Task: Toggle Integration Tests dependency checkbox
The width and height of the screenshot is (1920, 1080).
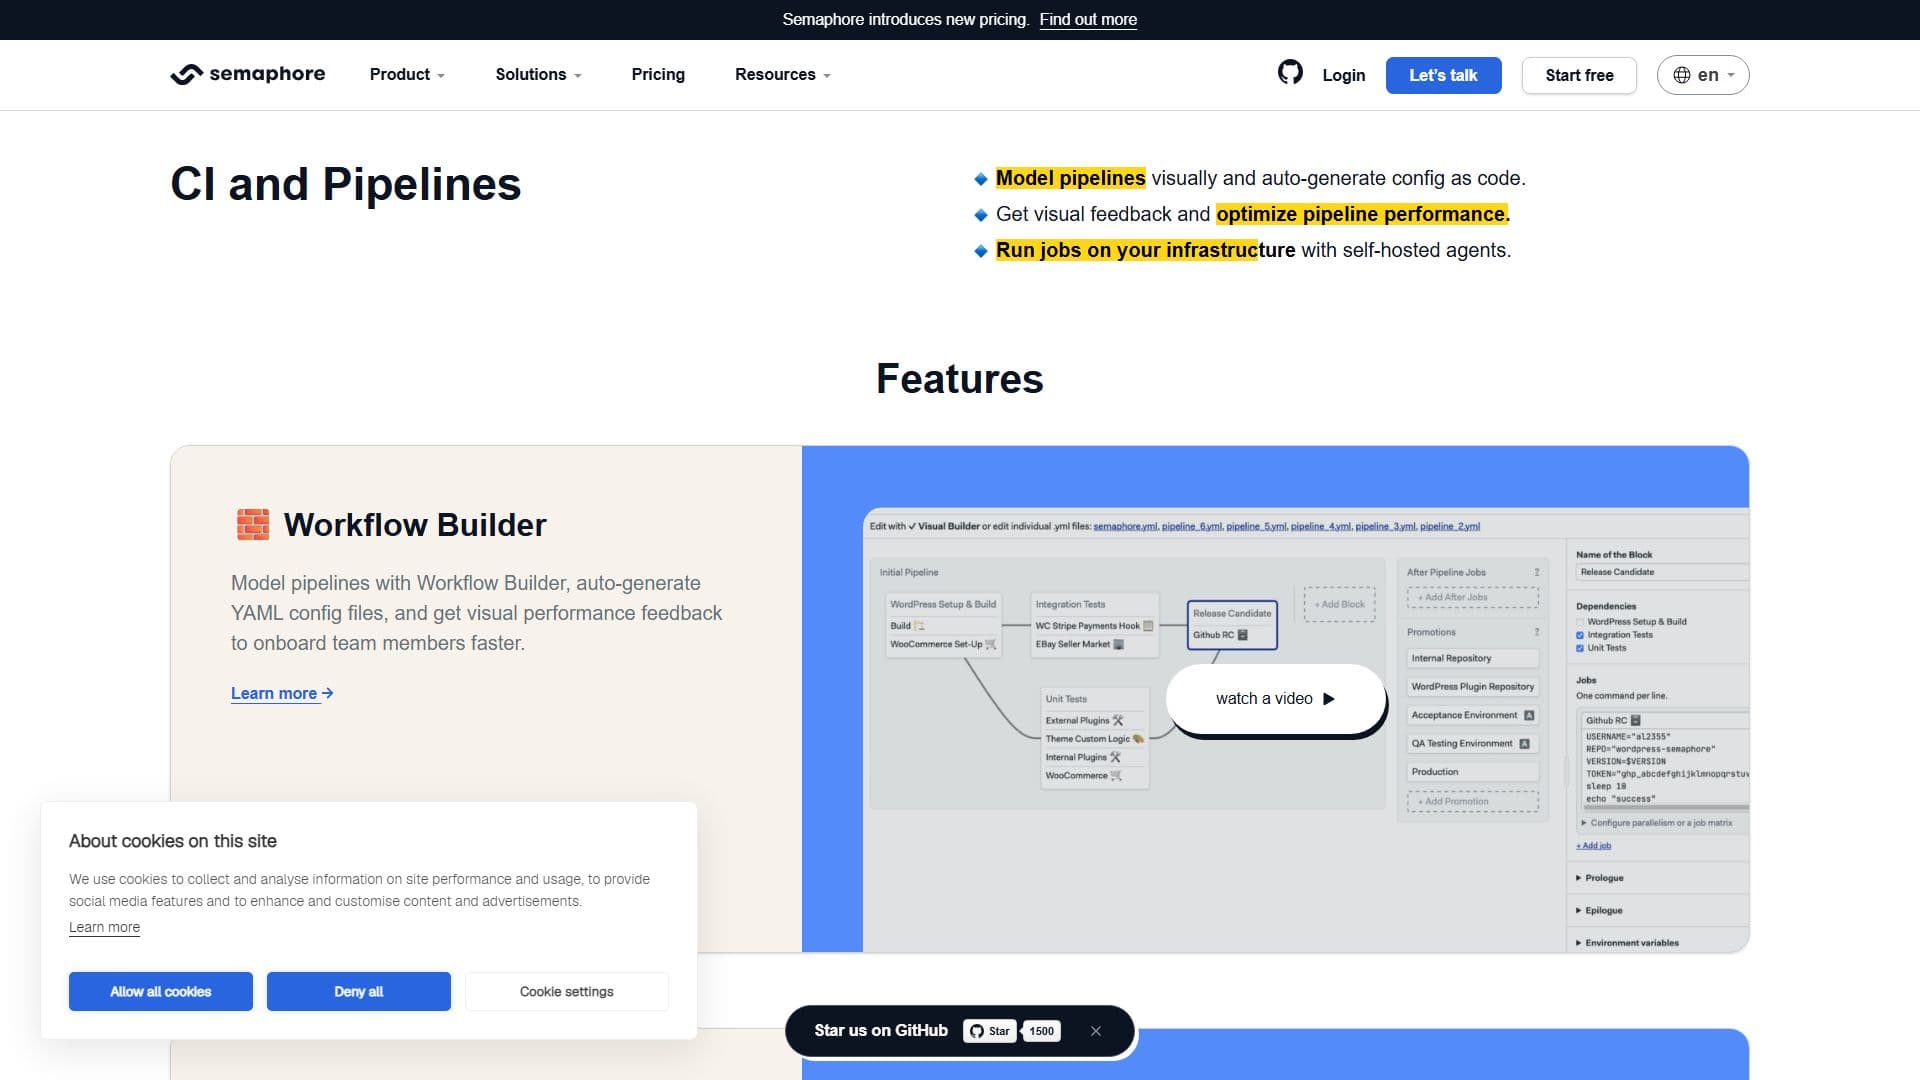Action: pos(1580,635)
